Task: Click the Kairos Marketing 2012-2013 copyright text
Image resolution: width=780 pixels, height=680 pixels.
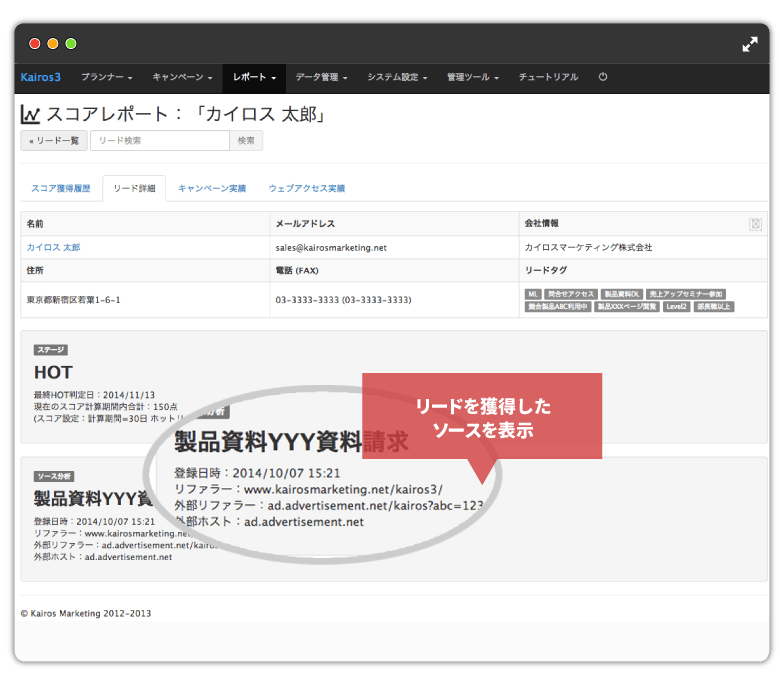Action: coord(86,614)
